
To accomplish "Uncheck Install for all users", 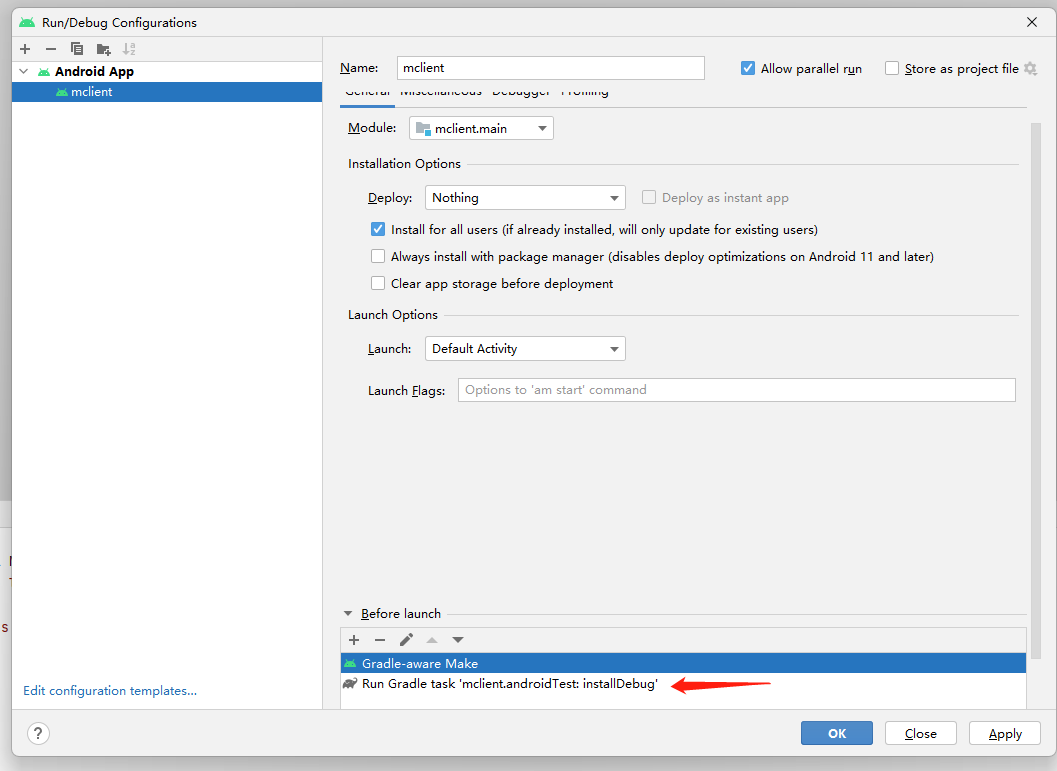I will point(378,229).
